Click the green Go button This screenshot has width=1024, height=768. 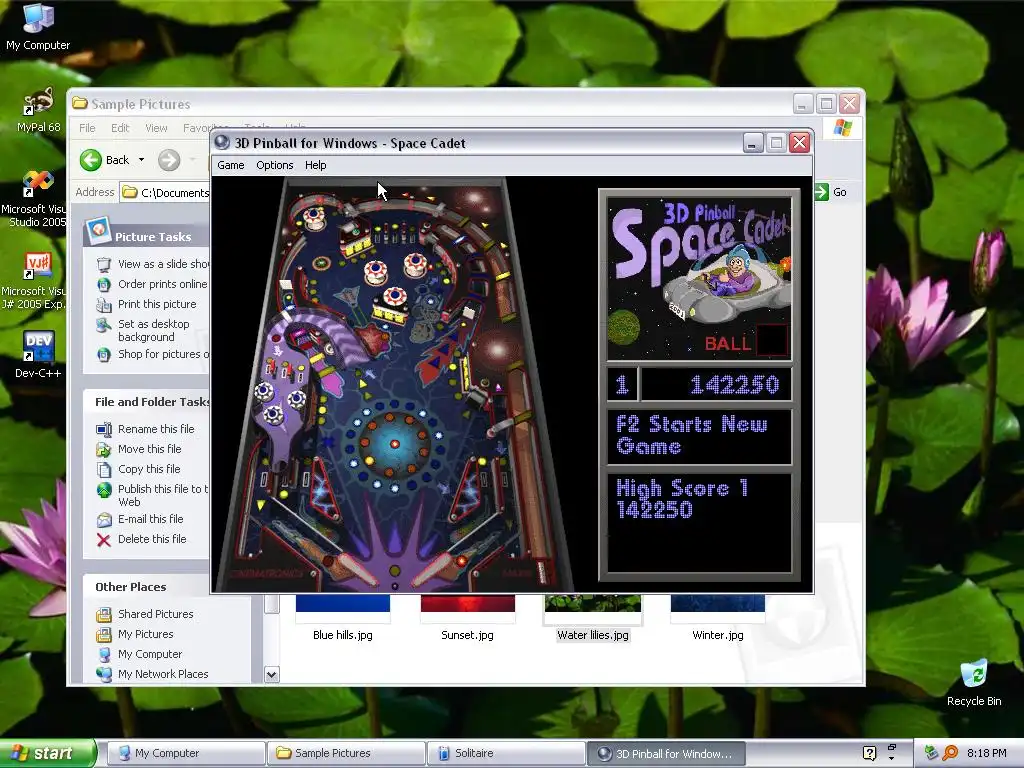[x=831, y=192]
